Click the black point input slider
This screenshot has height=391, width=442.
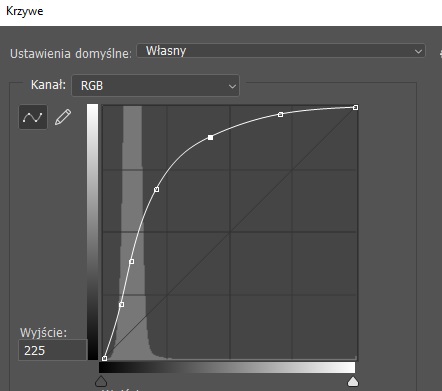(x=101, y=381)
